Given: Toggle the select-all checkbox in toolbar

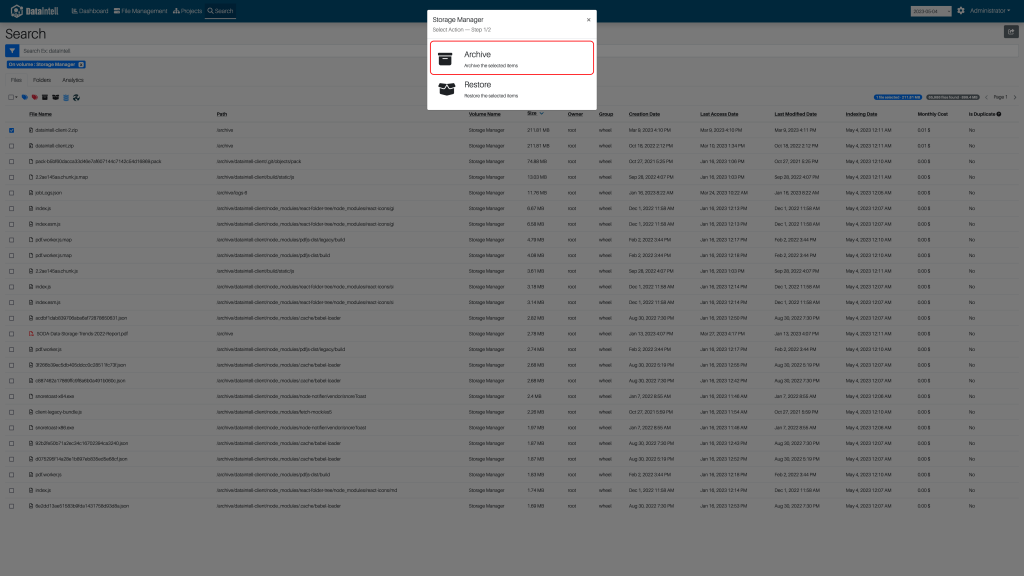Looking at the screenshot, I should pyautogui.click(x=10, y=97).
